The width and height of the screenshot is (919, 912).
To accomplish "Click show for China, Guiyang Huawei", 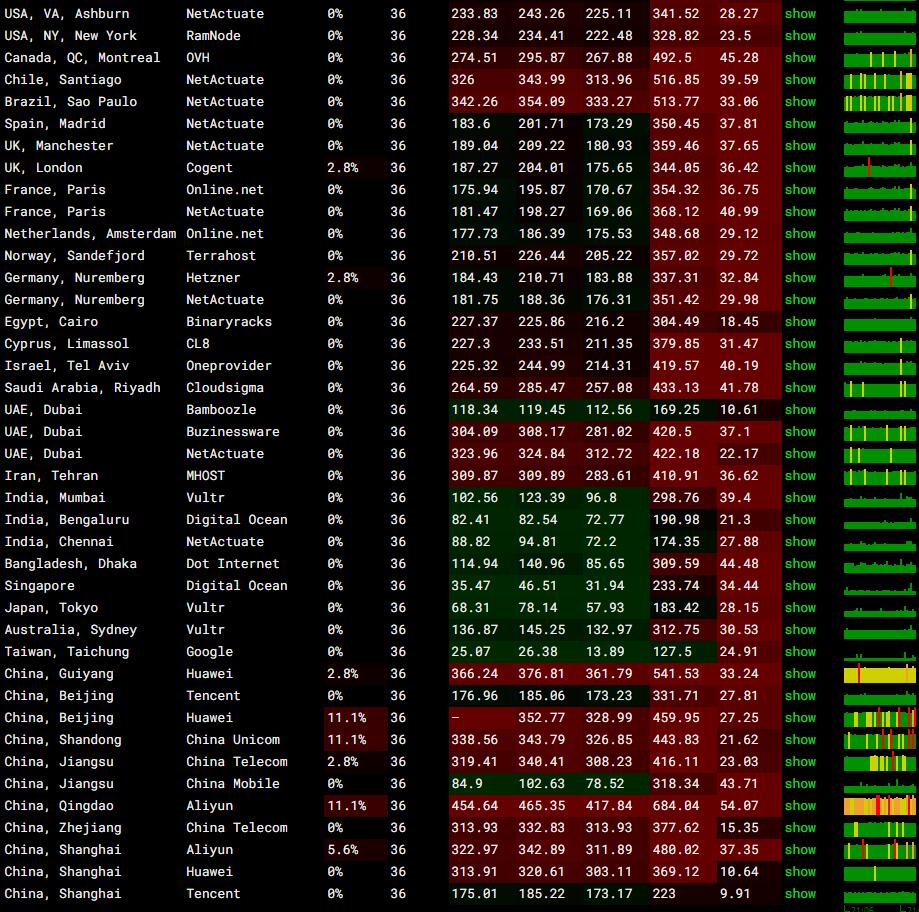I will [800, 673].
